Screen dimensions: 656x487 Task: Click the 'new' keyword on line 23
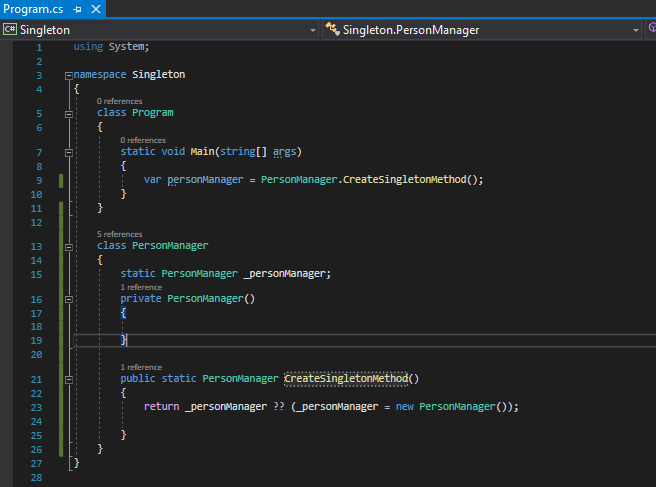coord(405,407)
